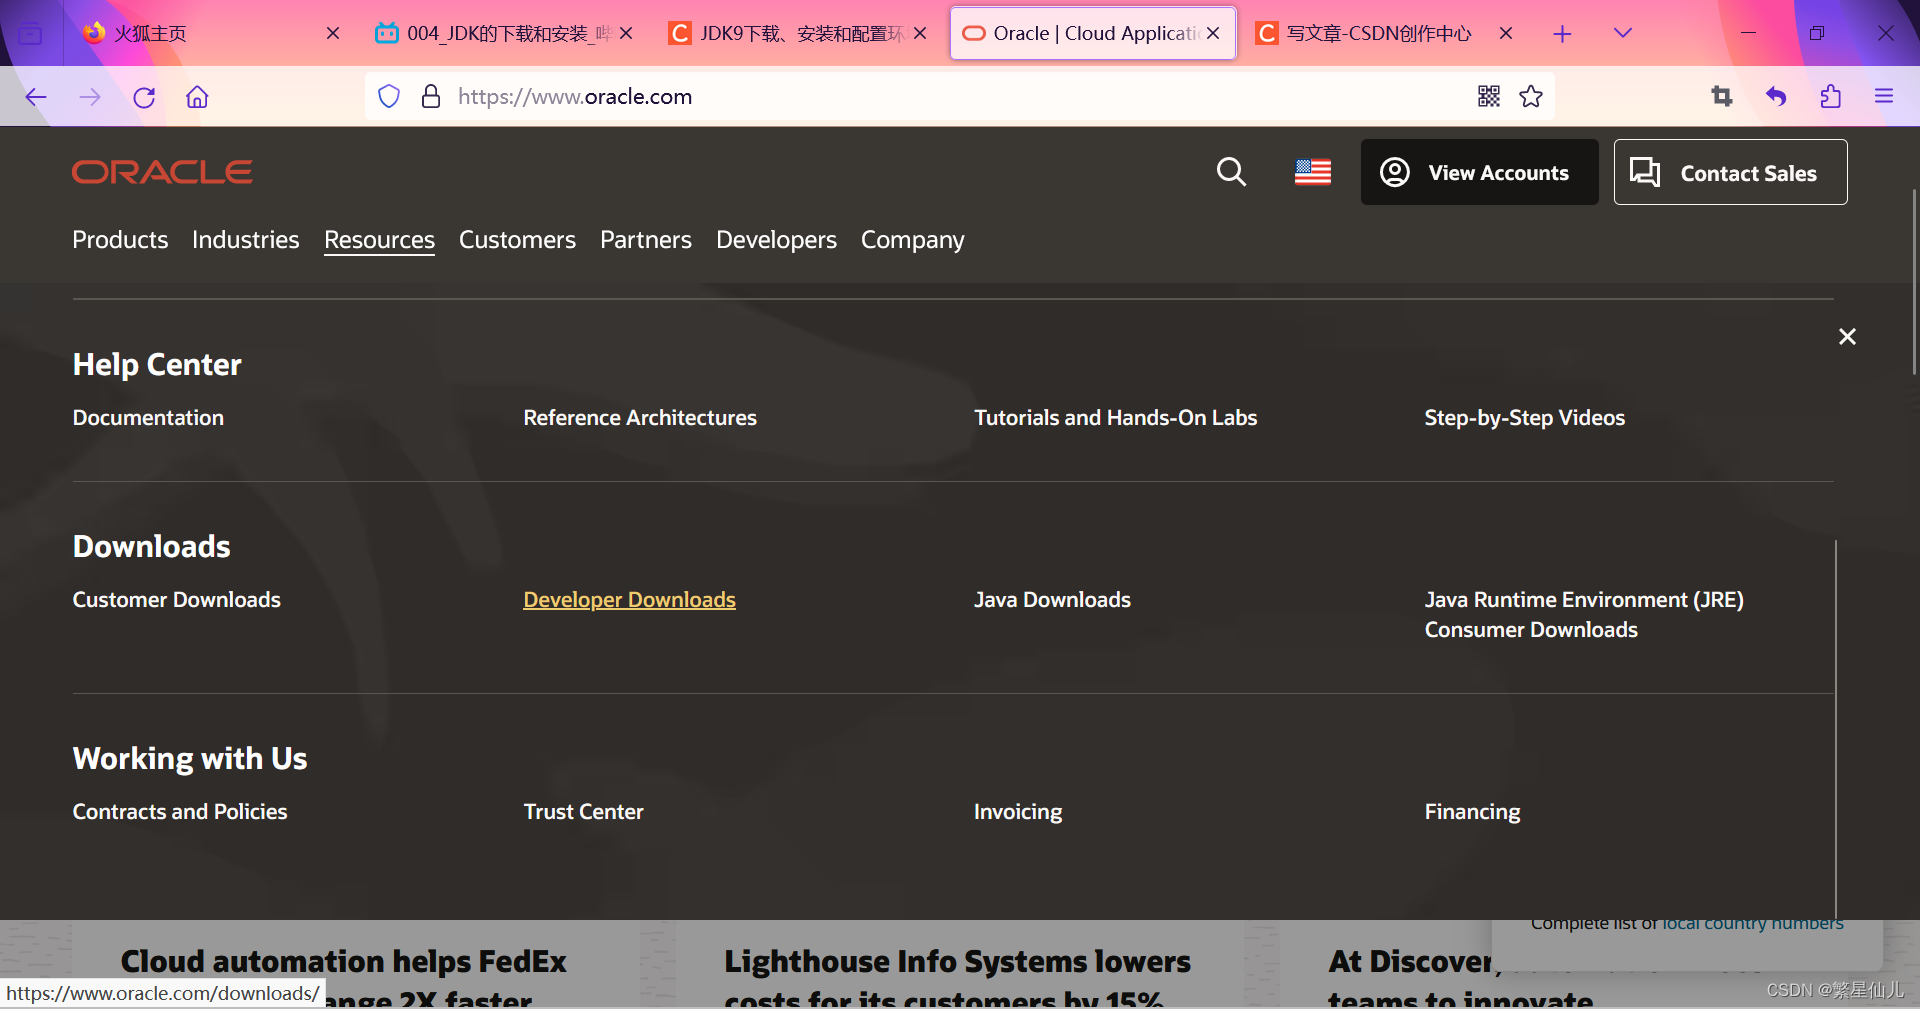1920x1009 pixels.
Task: Click the US flag country selector
Action: click(1313, 172)
